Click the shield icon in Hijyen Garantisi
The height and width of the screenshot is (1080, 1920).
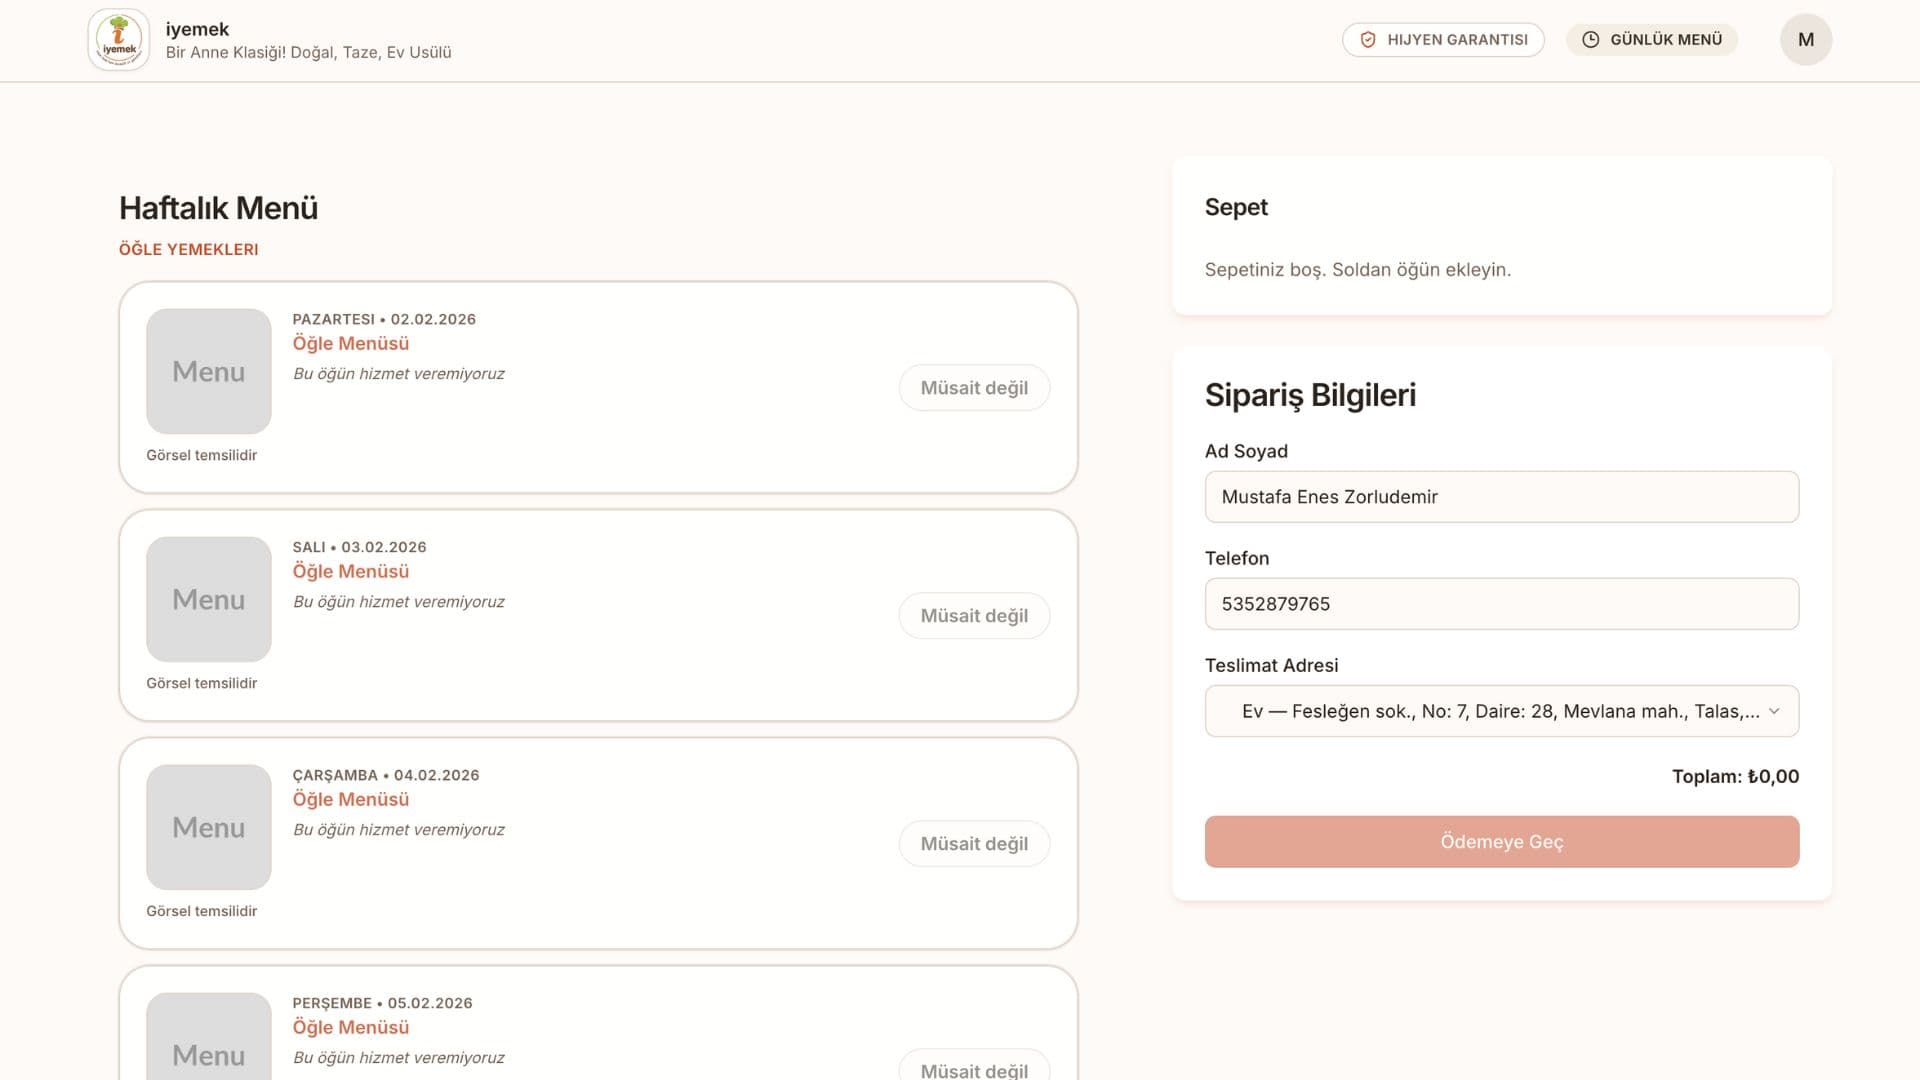pyautogui.click(x=1368, y=40)
